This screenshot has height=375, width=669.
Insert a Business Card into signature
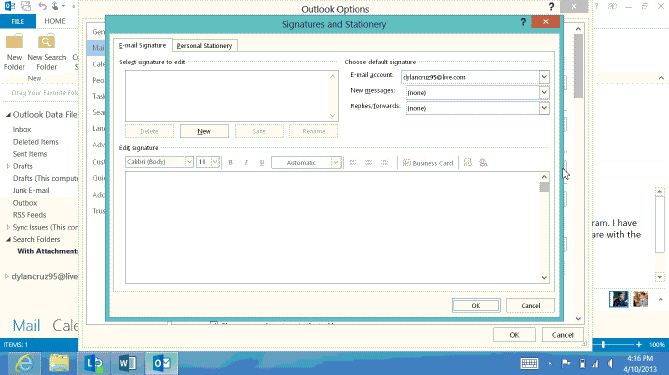(428, 163)
